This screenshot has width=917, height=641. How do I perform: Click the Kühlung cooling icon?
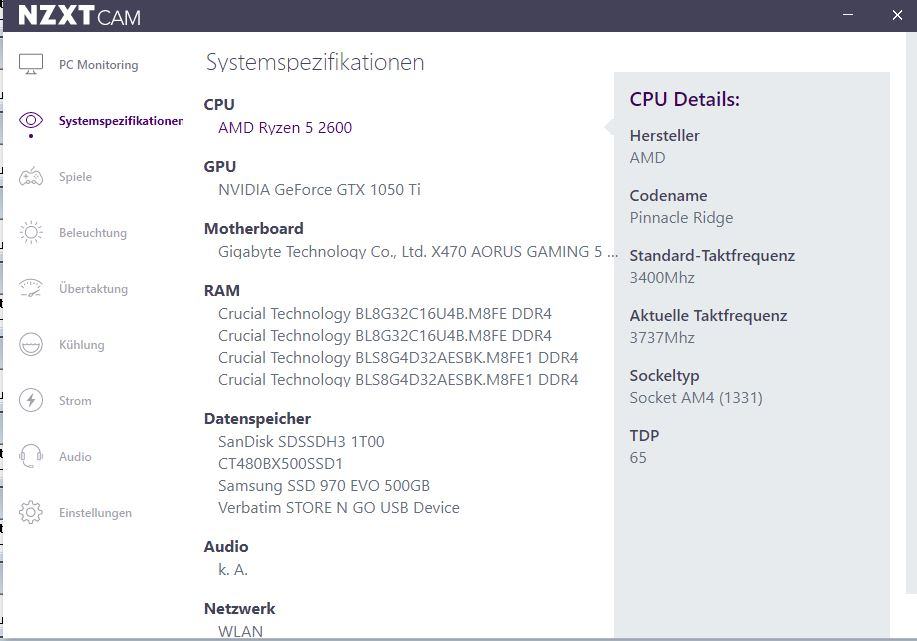tap(31, 344)
